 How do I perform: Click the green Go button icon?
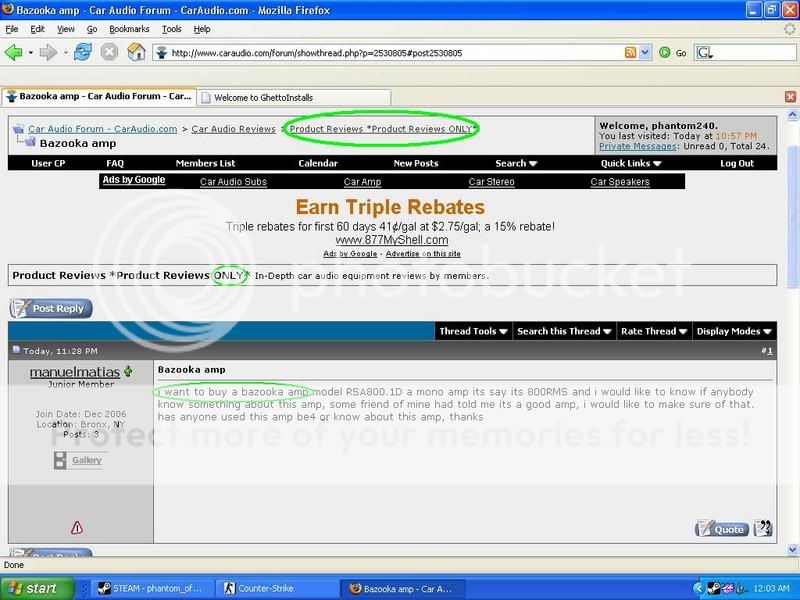click(664, 52)
